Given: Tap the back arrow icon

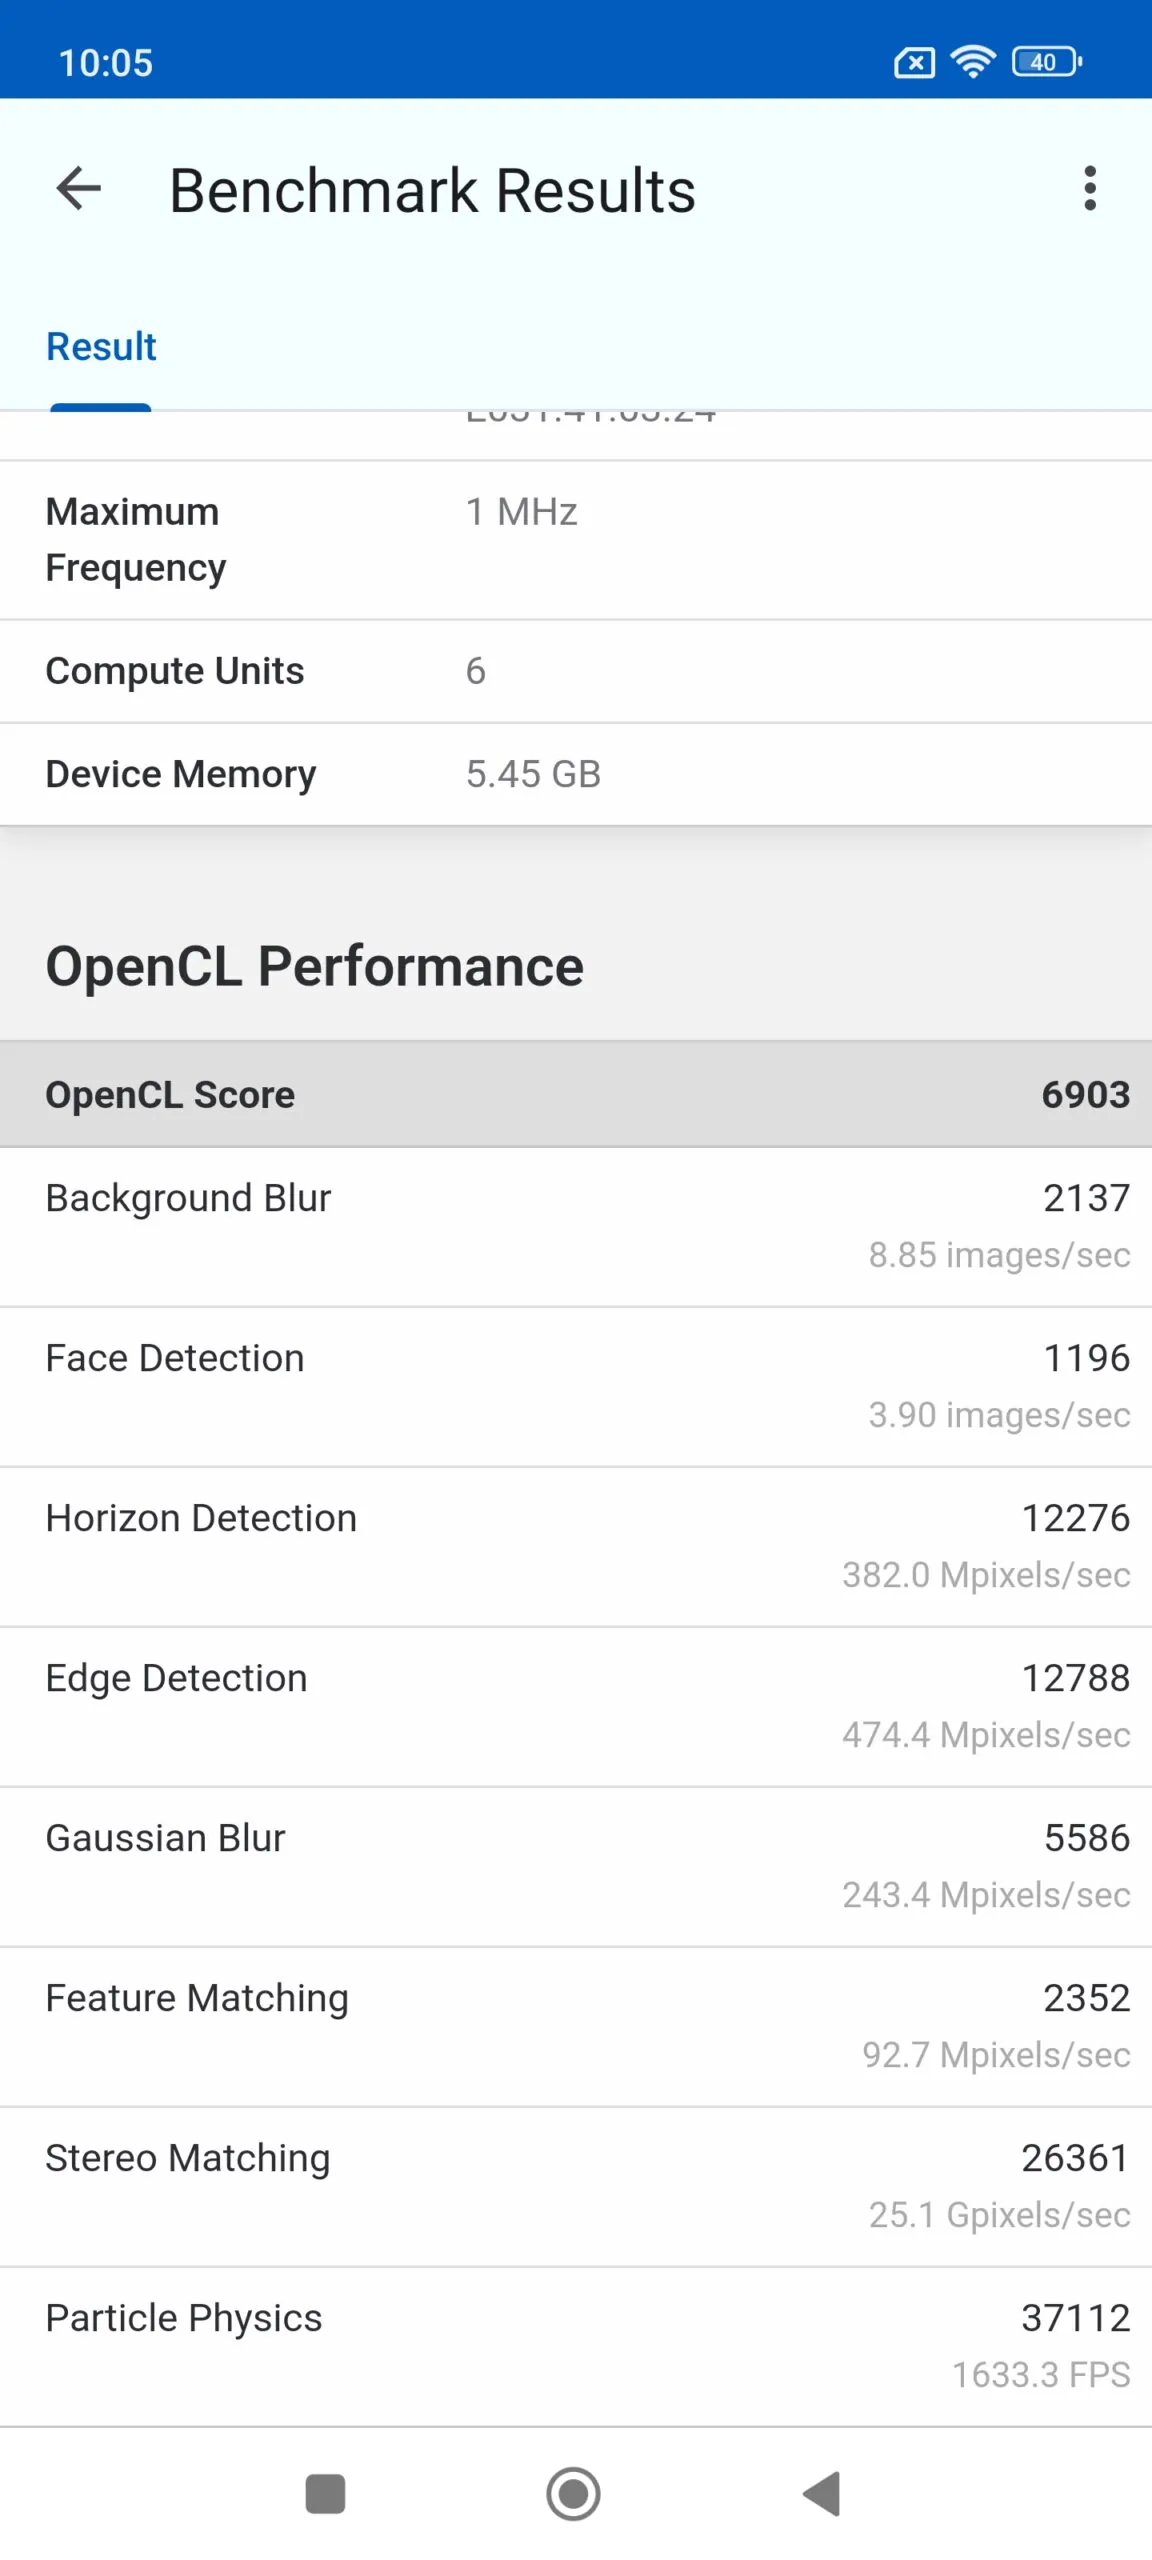Looking at the screenshot, I should (79, 189).
